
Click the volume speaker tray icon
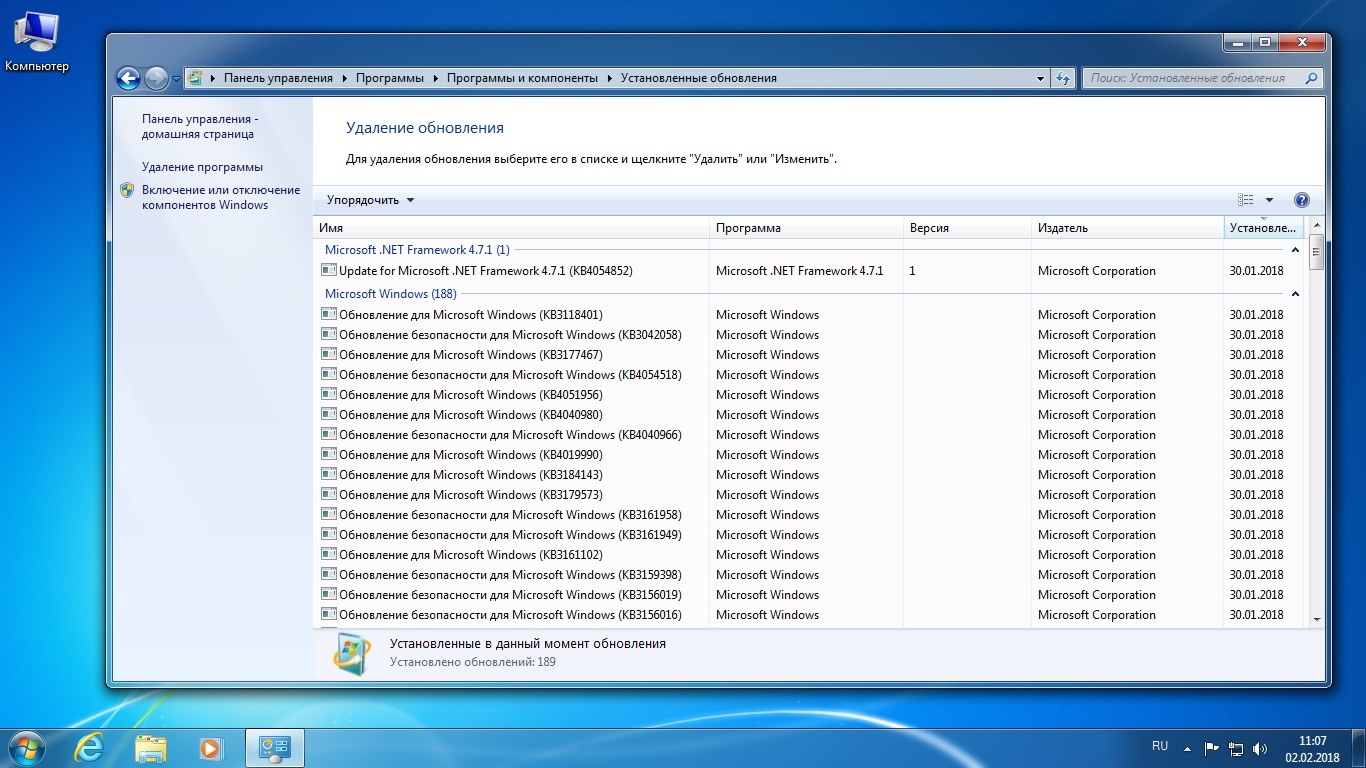(x=1261, y=747)
